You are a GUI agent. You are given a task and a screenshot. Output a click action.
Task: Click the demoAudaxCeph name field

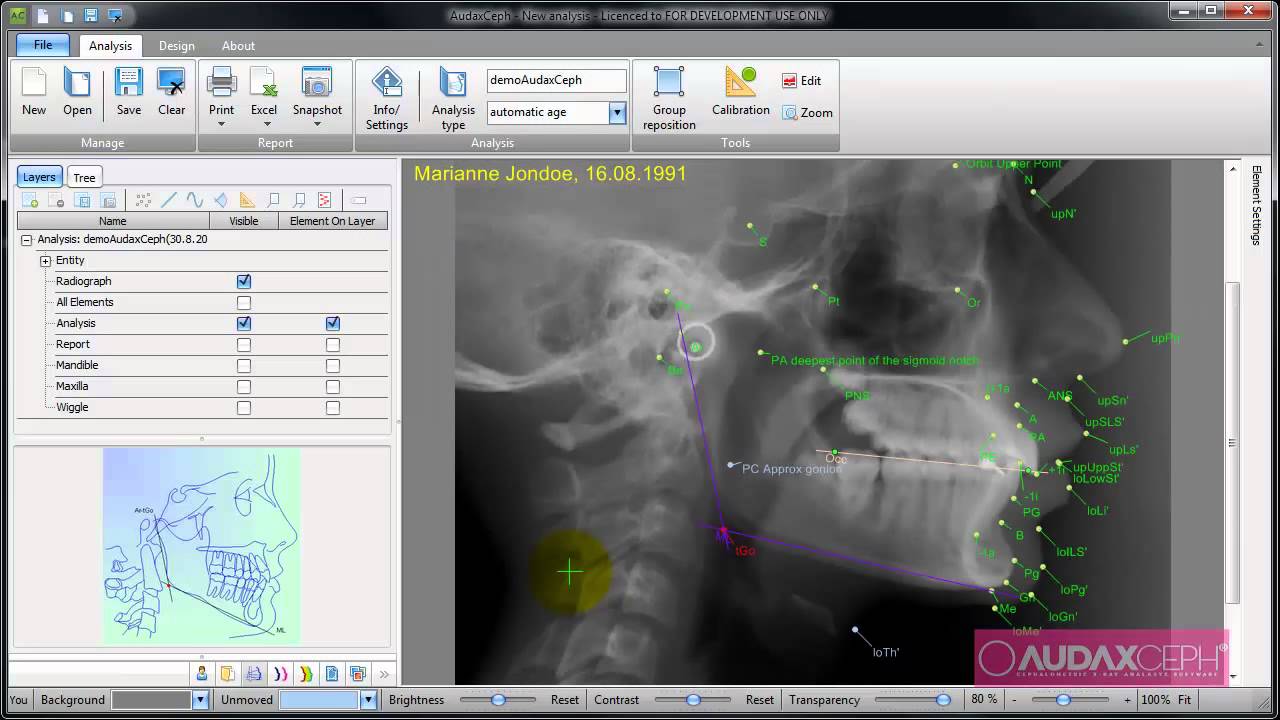coord(557,80)
